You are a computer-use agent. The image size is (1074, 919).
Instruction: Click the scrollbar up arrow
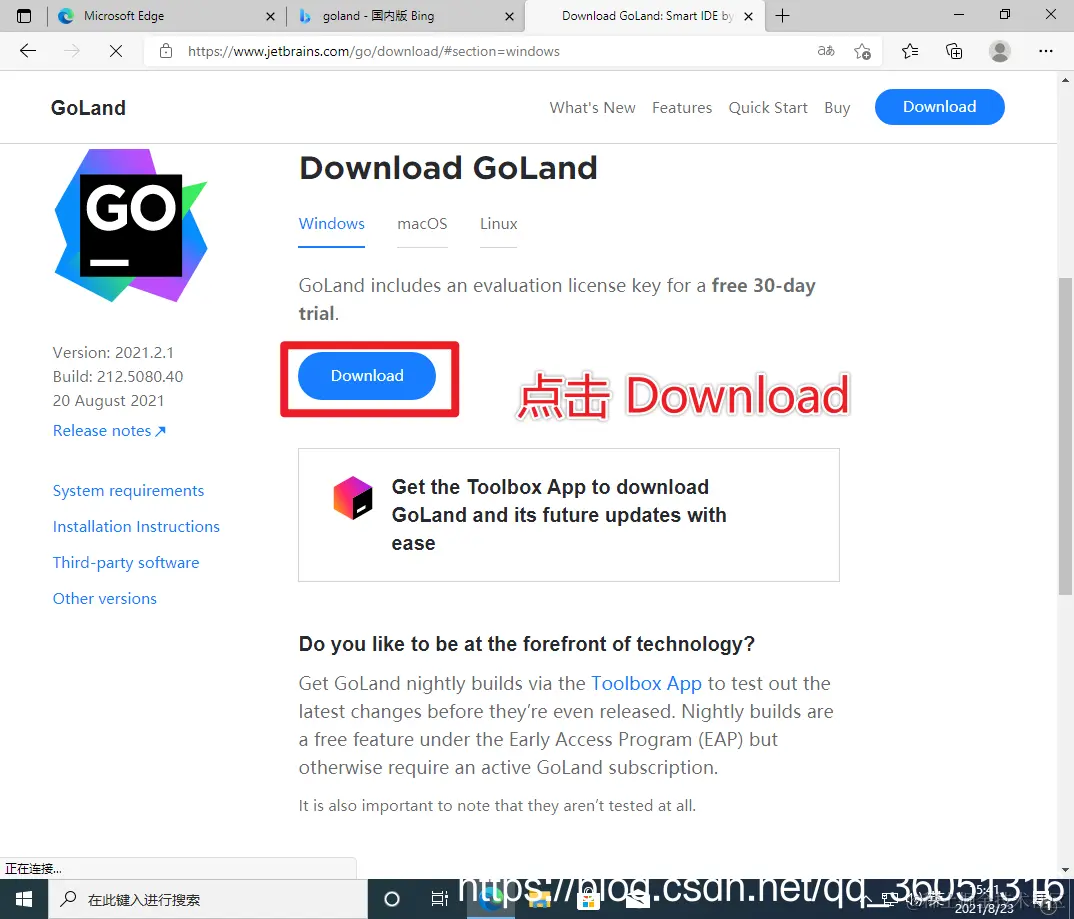tap(1065, 80)
